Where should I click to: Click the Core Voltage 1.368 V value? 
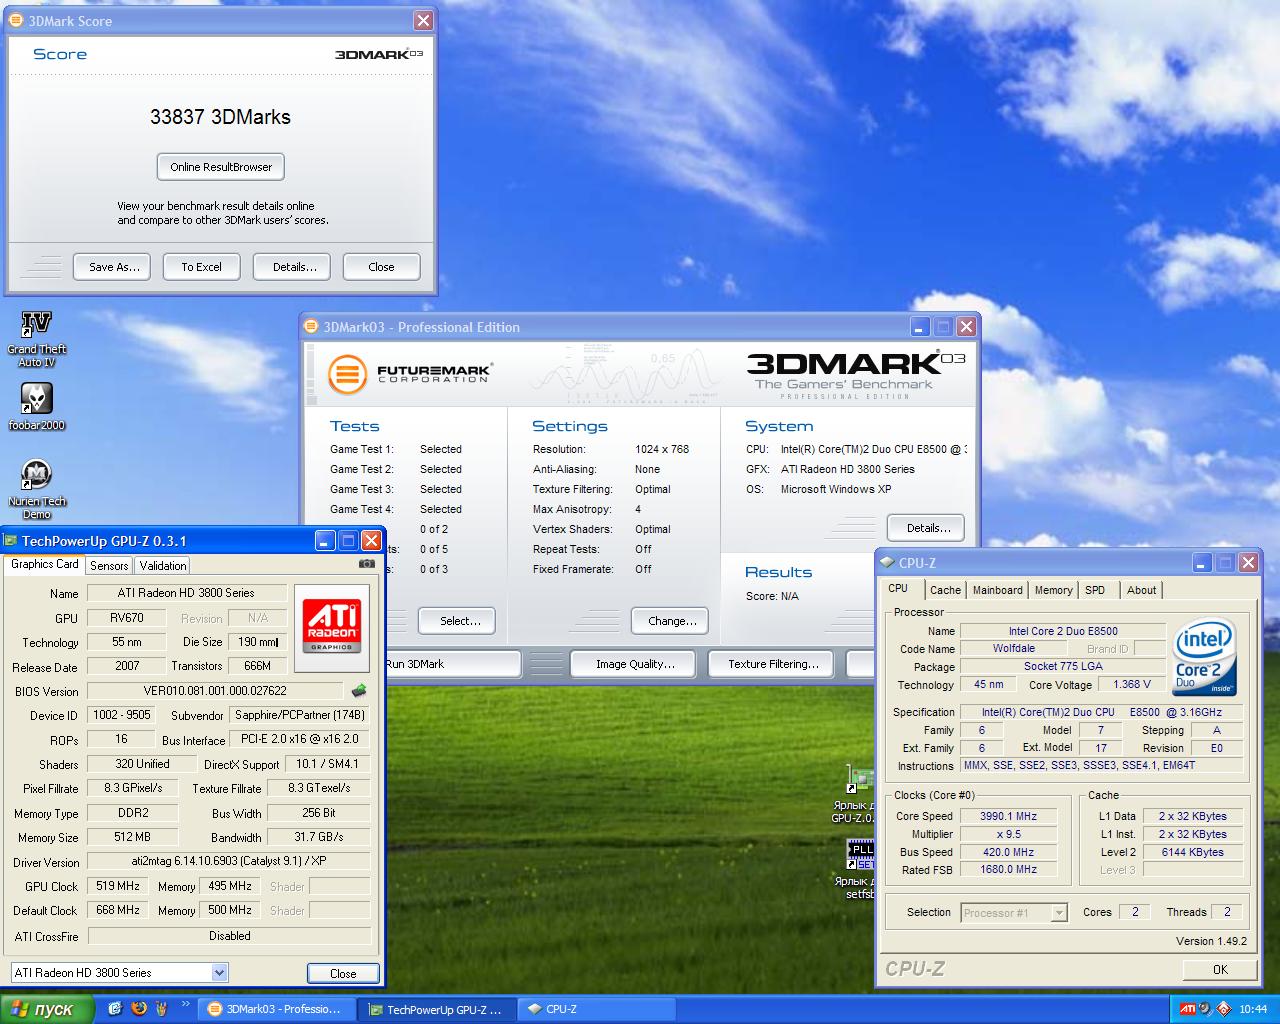(1132, 685)
